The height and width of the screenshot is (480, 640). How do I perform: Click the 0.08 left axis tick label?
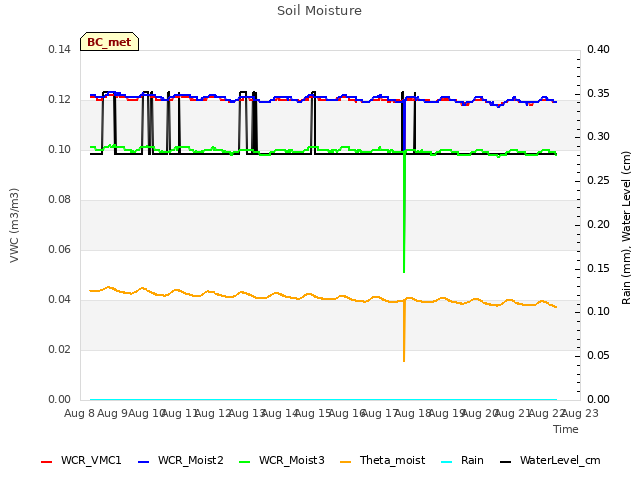click(60, 200)
